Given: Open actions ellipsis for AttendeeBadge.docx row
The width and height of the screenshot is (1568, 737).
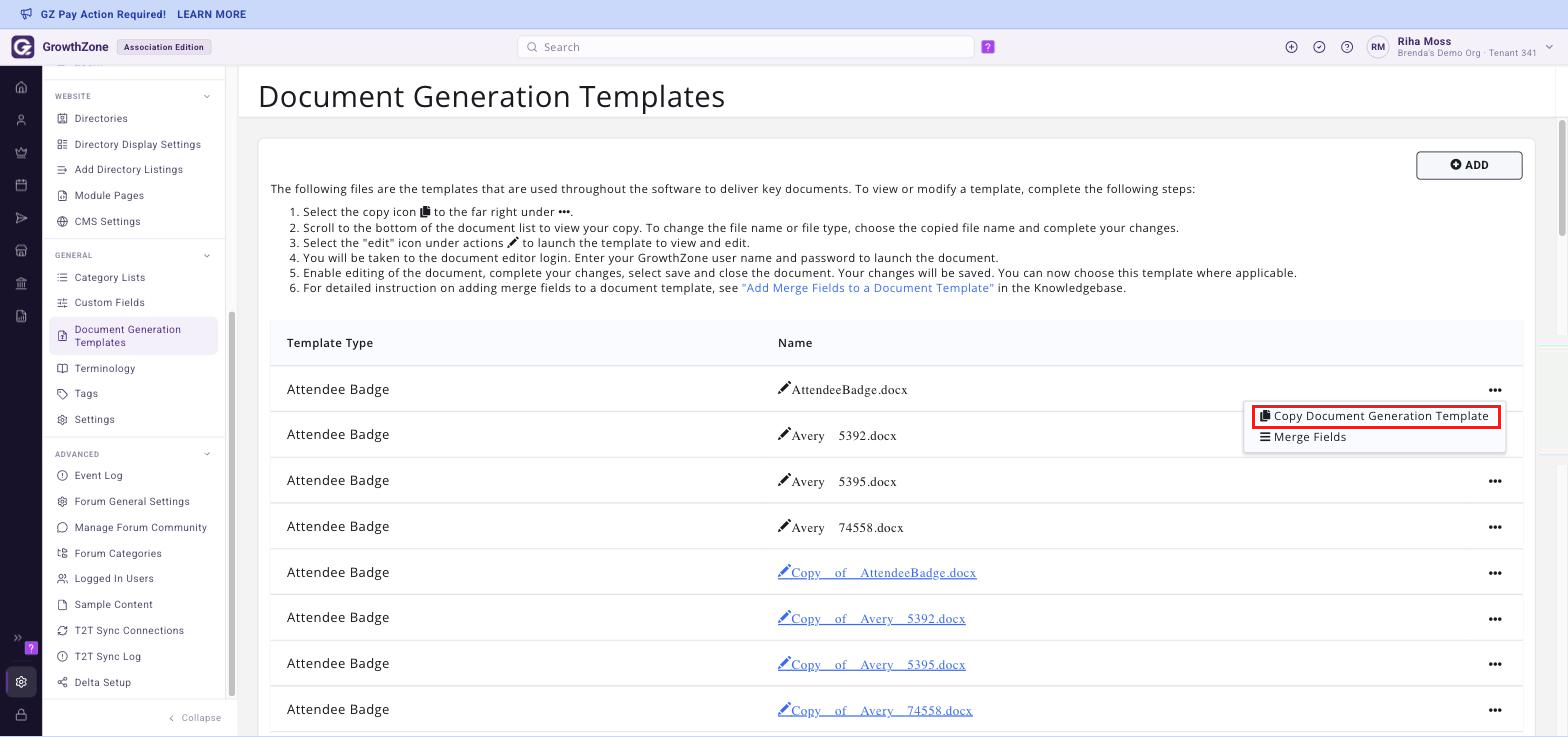Looking at the screenshot, I should (1495, 390).
